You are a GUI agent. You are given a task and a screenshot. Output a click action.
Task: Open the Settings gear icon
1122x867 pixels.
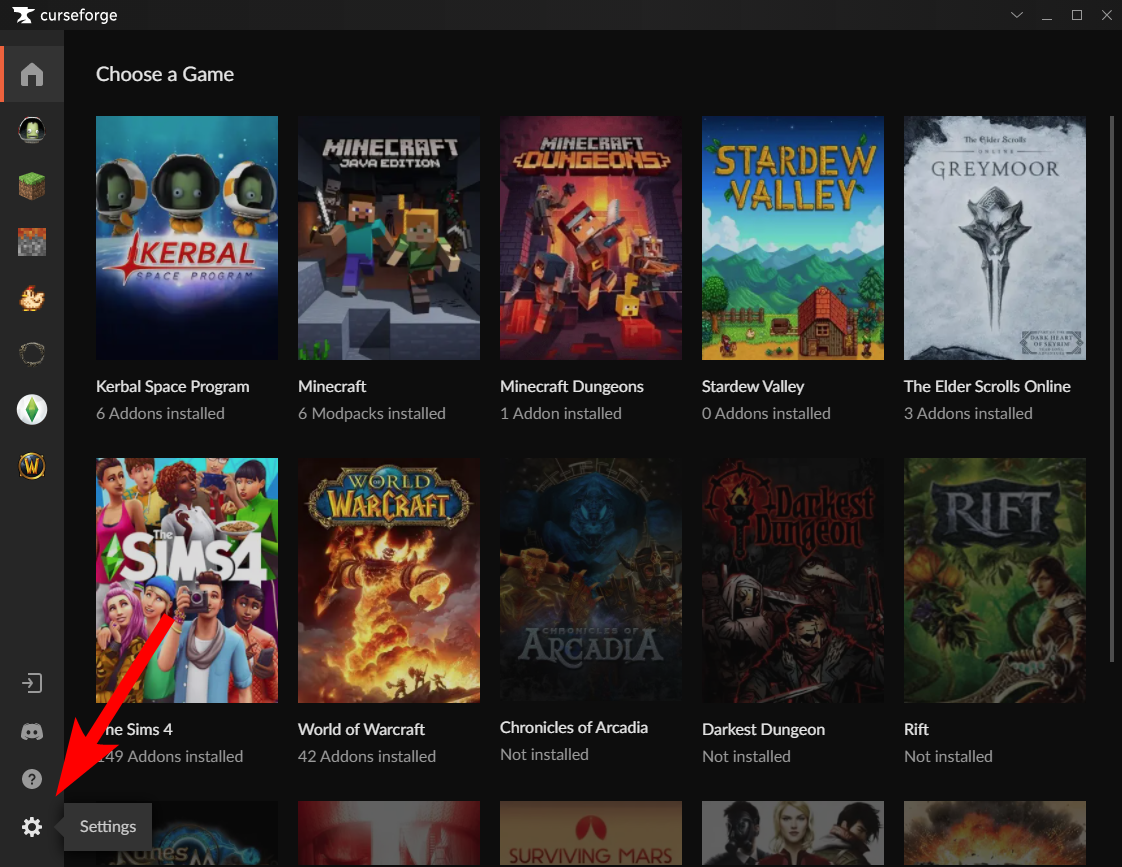coord(31,827)
